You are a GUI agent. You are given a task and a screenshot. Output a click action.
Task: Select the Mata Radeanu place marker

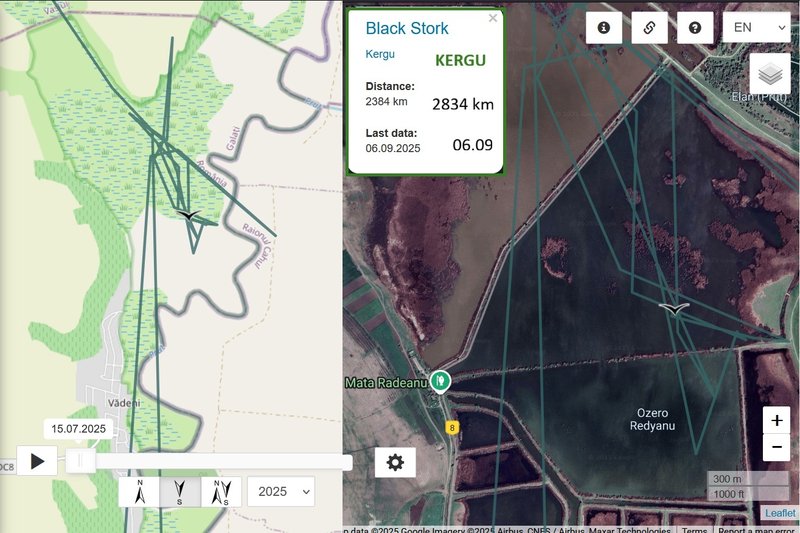coord(440,381)
